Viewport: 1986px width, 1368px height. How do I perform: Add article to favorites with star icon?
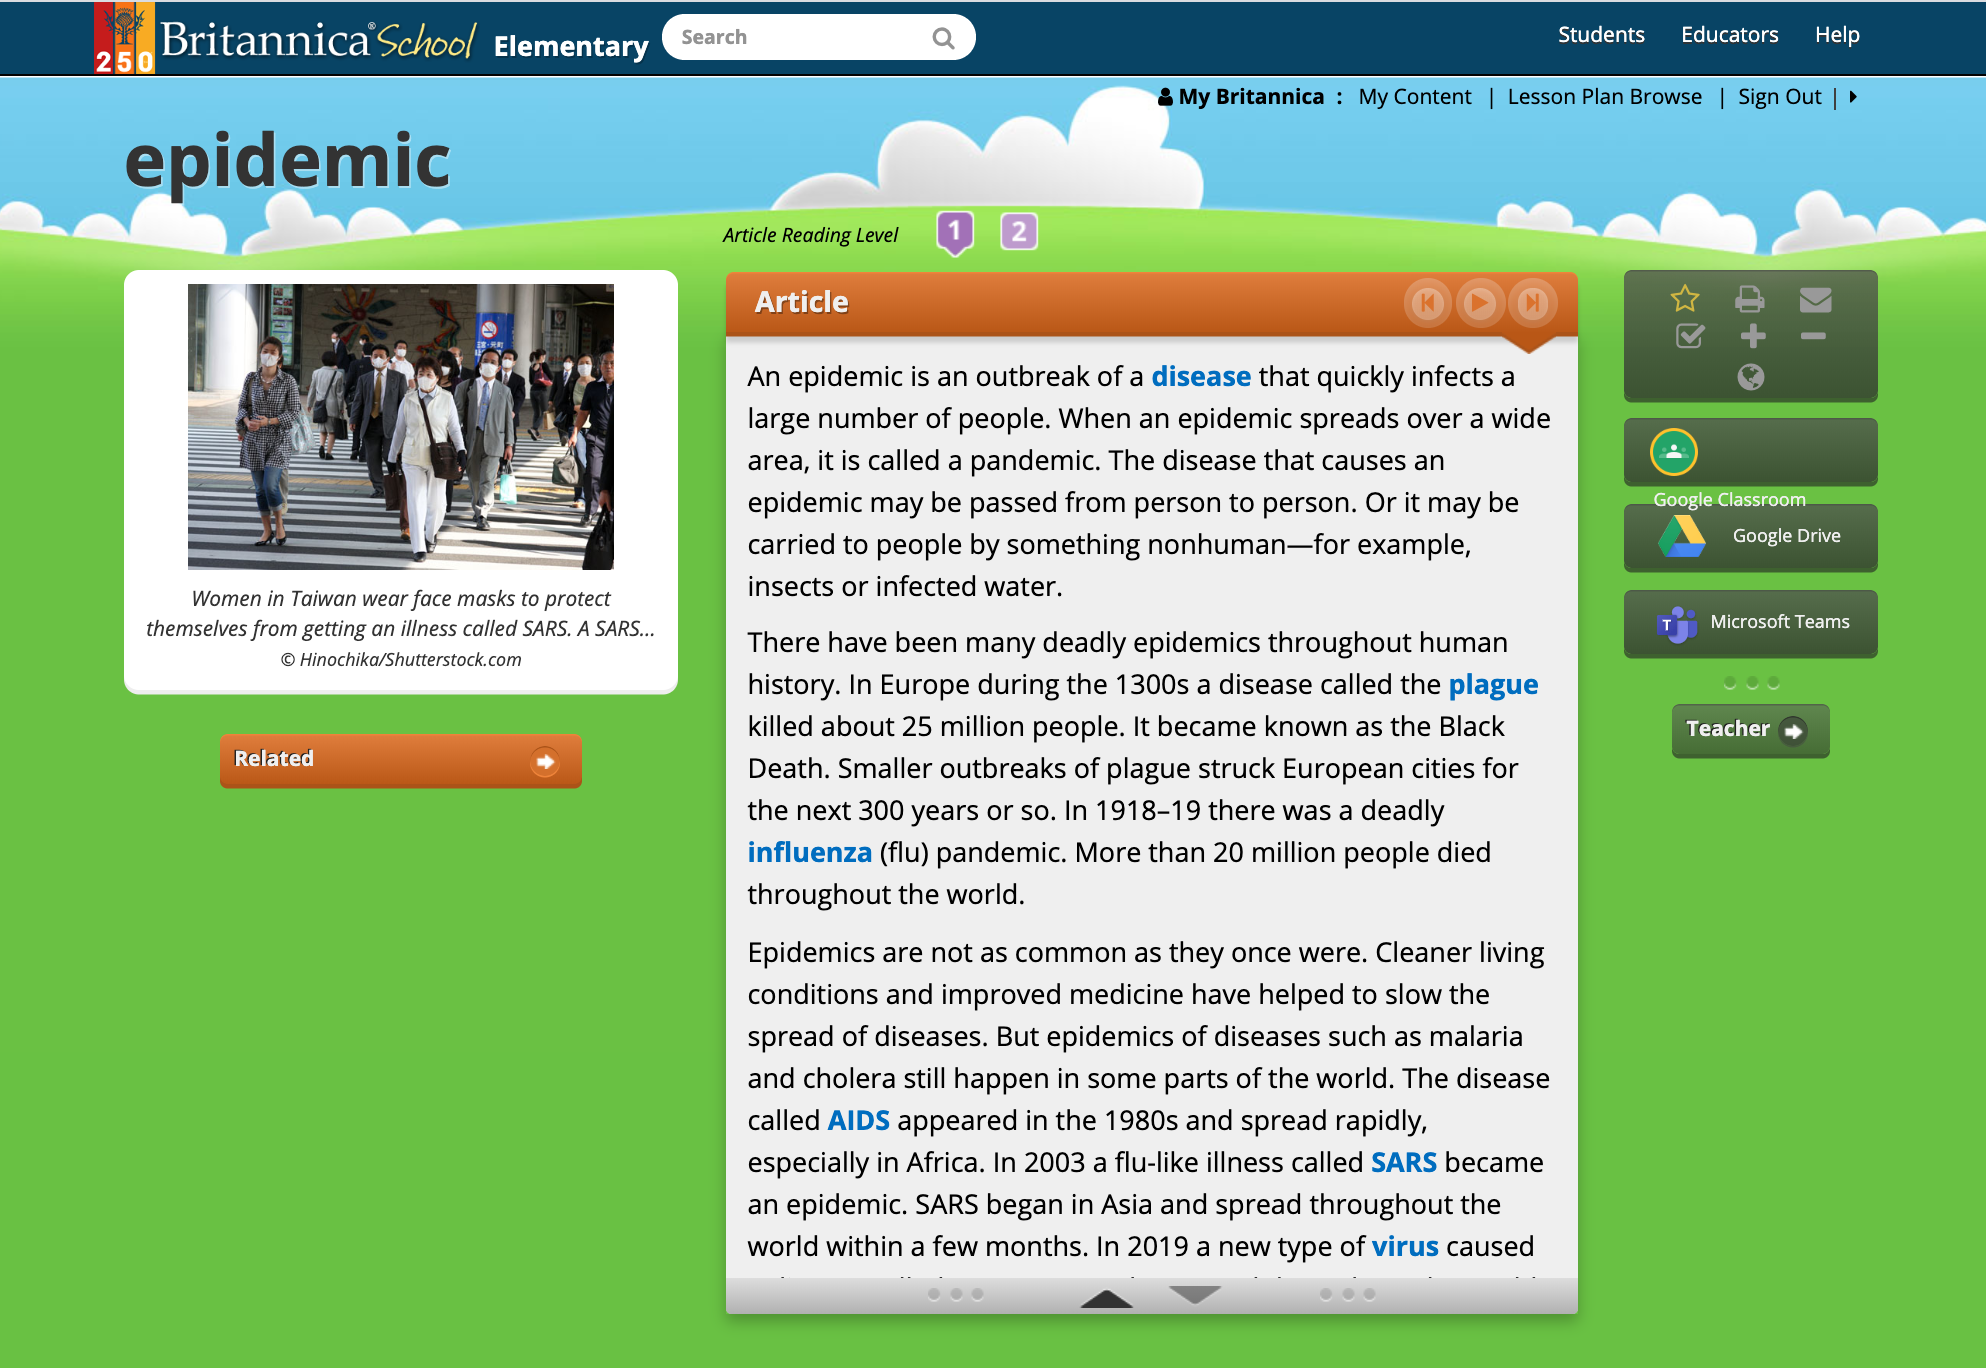click(1685, 298)
